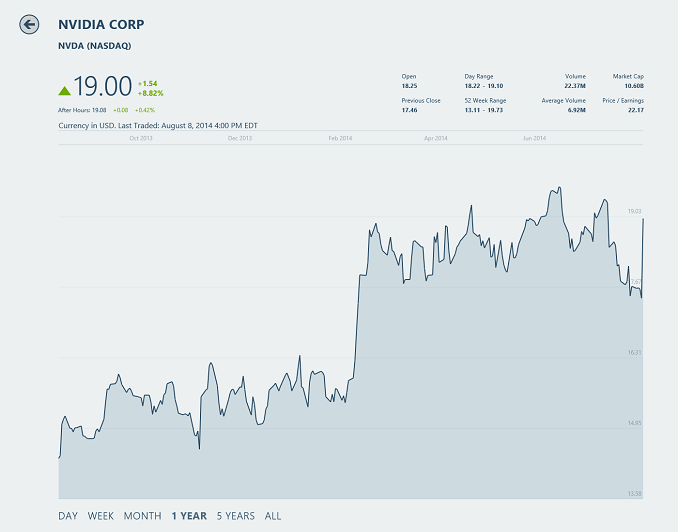Image resolution: width=678 pixels, height=532 pixels.
Task: Click the +8.82% percent change
Action: pos(150,93)
